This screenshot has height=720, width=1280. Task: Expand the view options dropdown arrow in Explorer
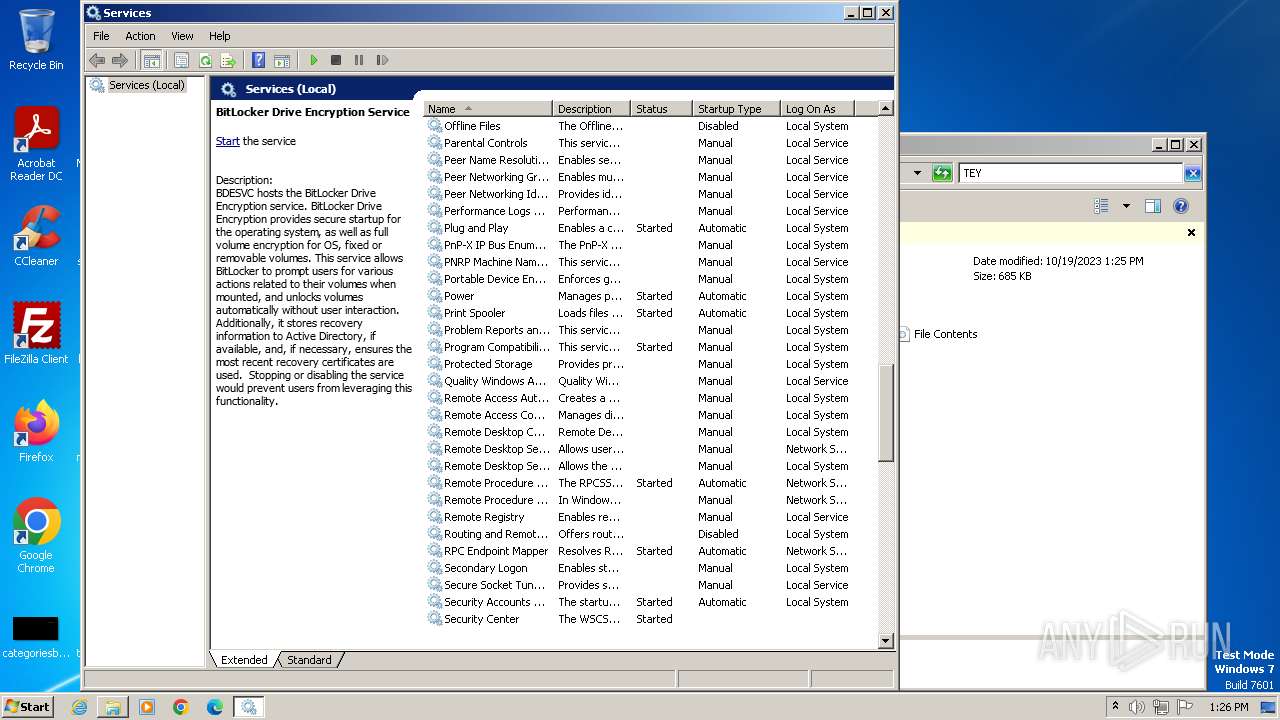coord(1126,206)
